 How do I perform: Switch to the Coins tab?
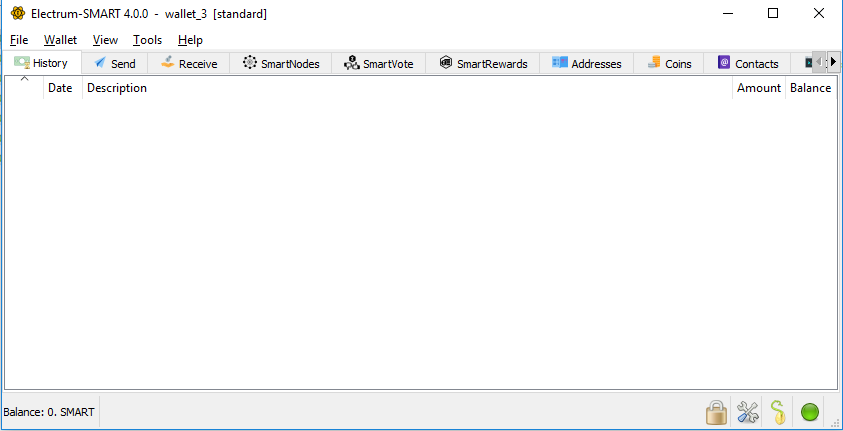click(x=669, y=63)
